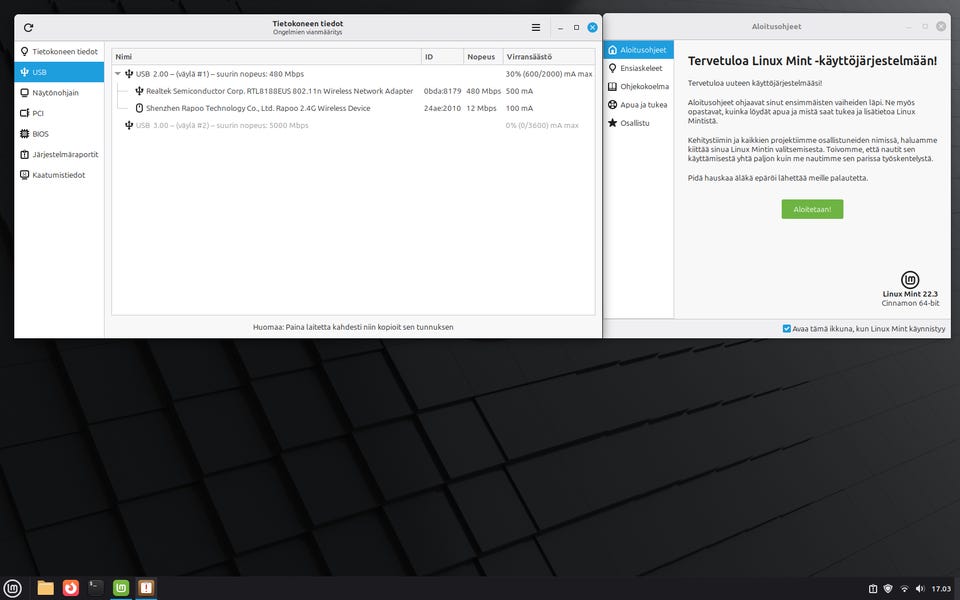The image size is (960, 600).
Task: Open the file manager from the taskbar
Action: pos(45,588)
